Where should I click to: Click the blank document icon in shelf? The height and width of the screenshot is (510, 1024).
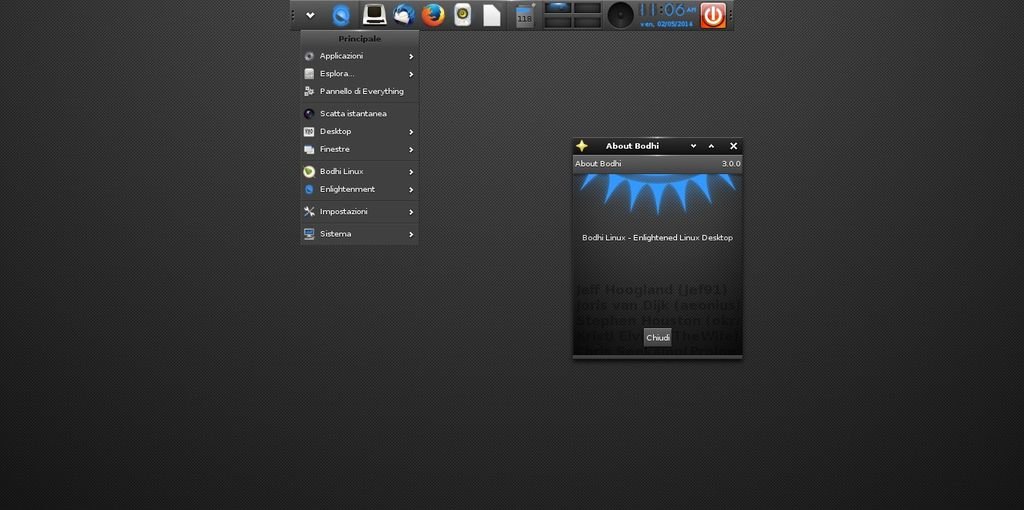click(492, 15)
